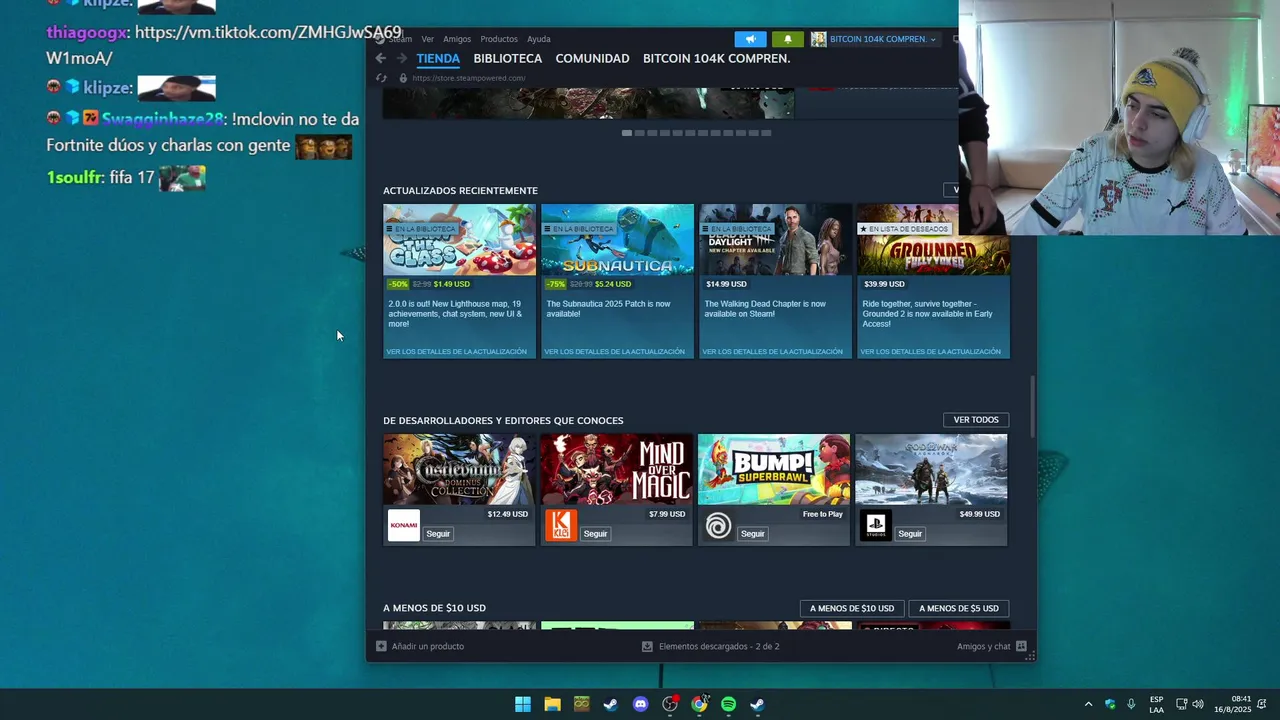Open Google Chrome from the taskbar

(699, 704)
